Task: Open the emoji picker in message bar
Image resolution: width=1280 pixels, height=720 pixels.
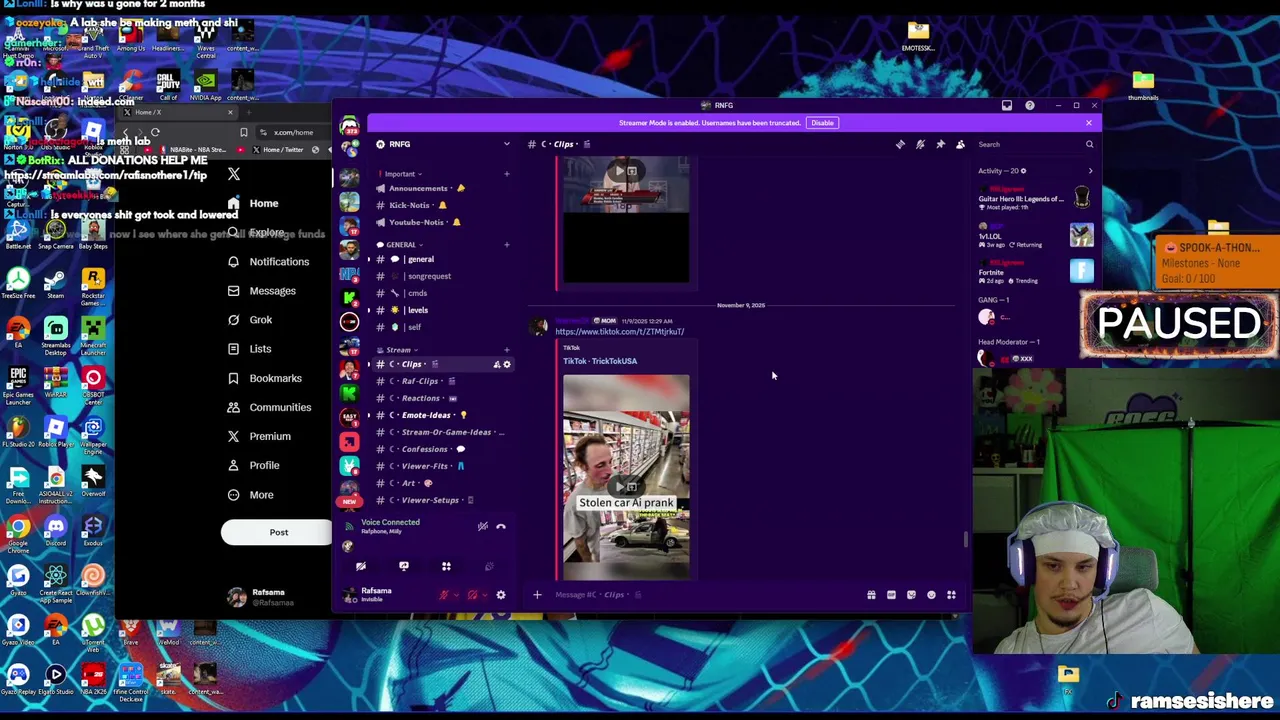Action: [x=931, y=595]
